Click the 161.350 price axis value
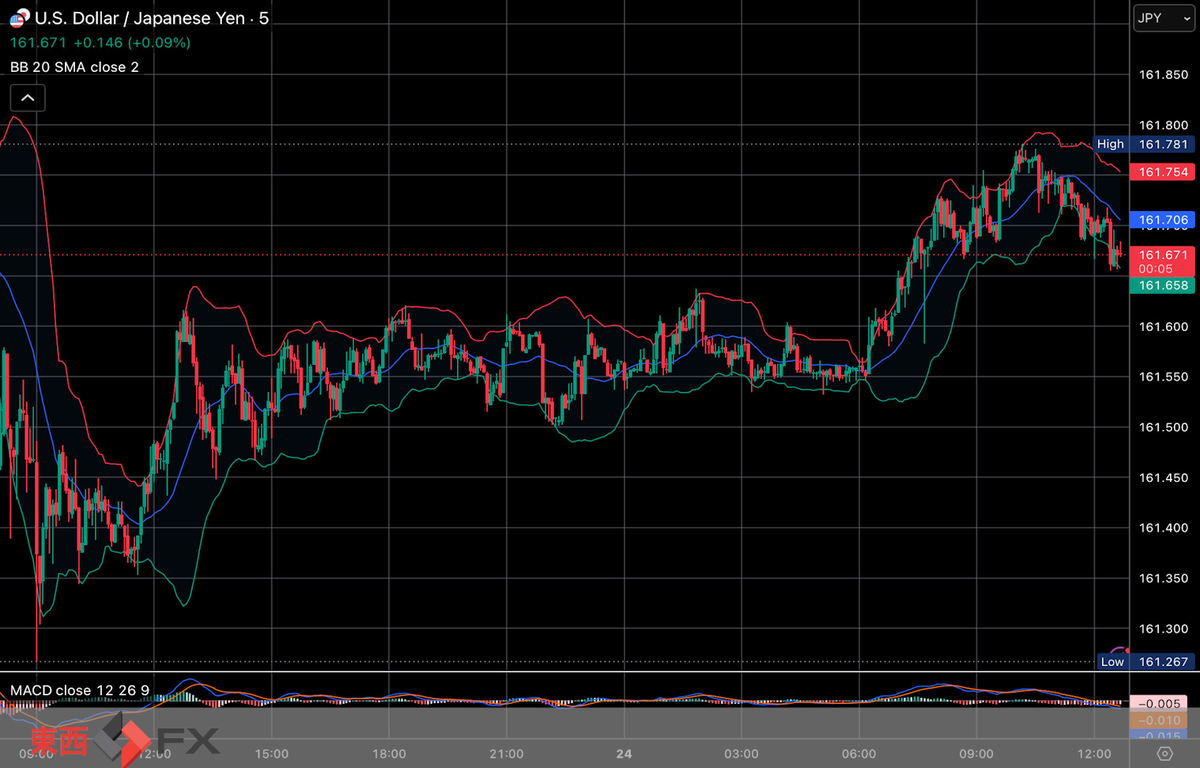This screenshot has height=768, width=1200. click(1164, 579)
